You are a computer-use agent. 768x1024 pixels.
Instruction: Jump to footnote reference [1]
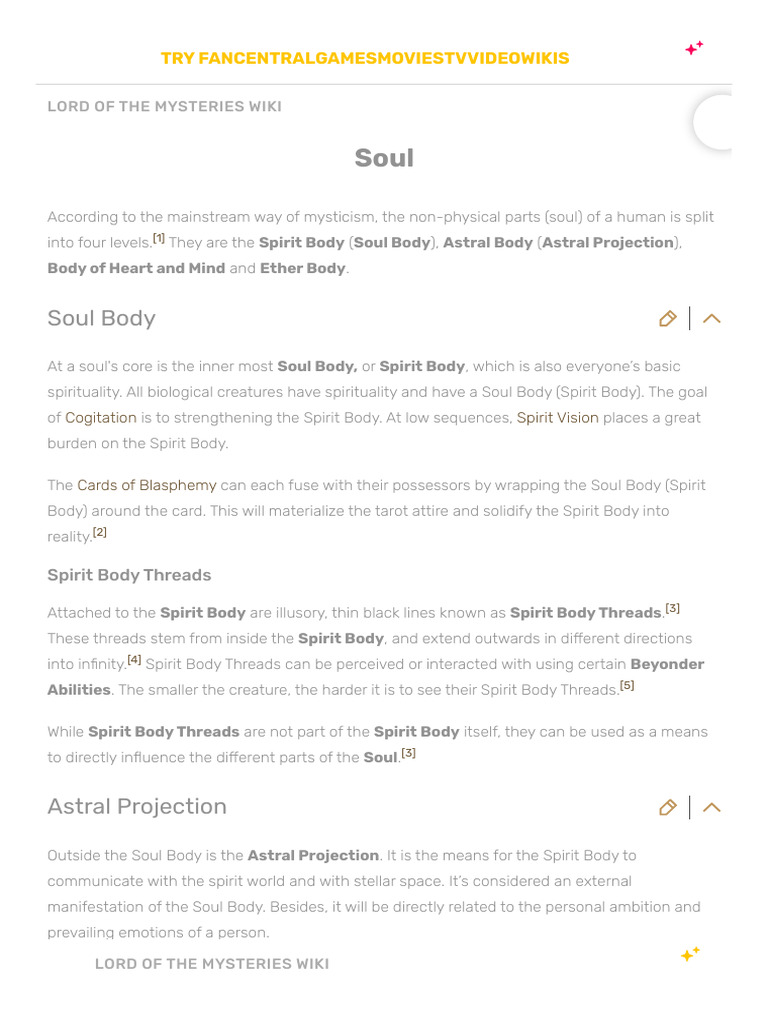(x=158, y=239)
